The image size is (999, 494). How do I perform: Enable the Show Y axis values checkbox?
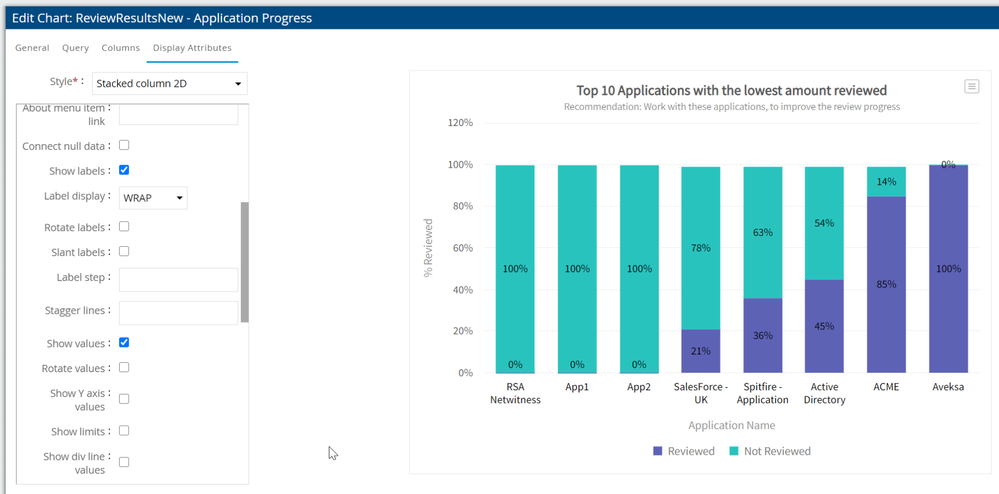point(124,398)
